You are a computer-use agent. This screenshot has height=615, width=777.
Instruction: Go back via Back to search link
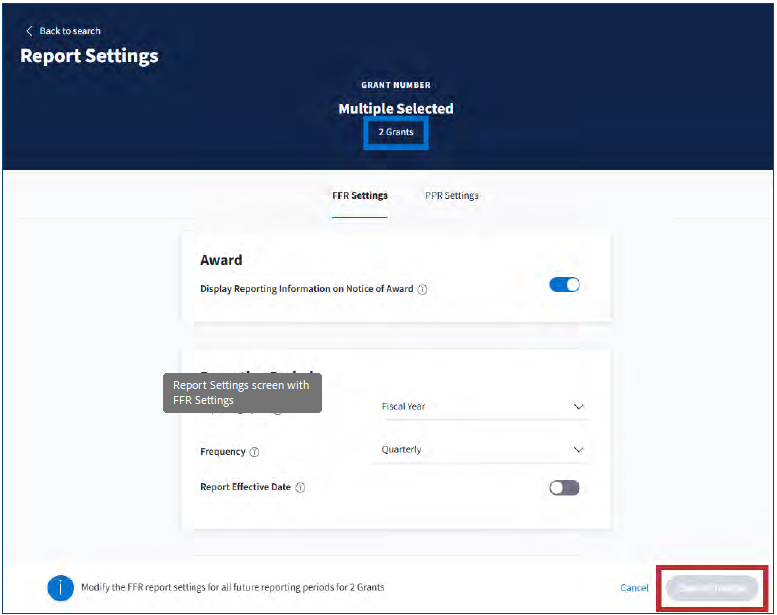69,31
